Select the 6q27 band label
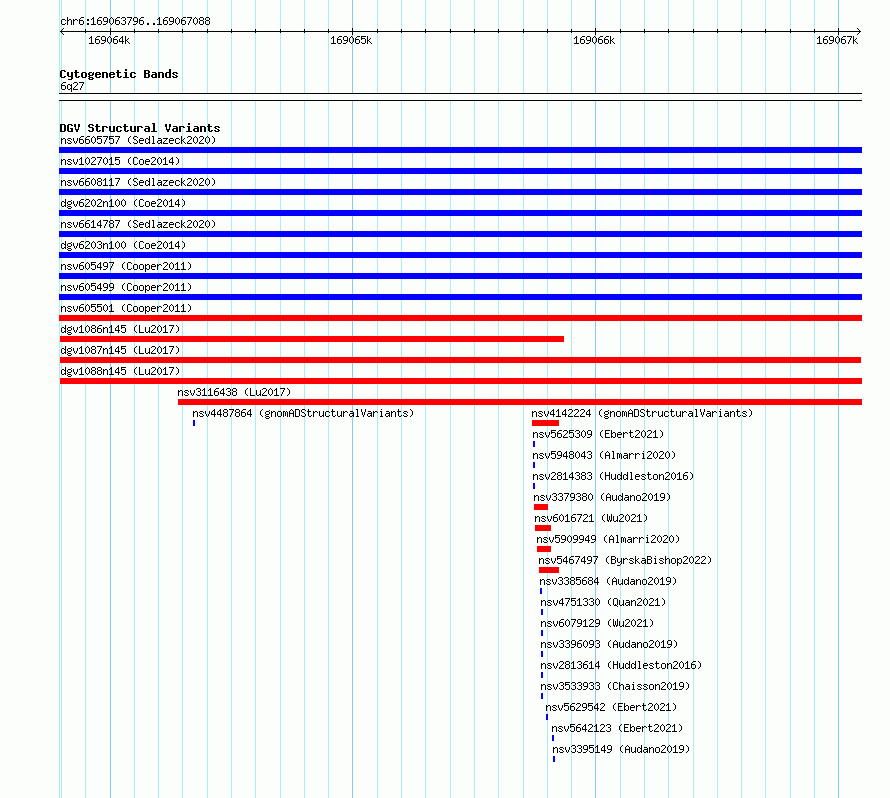Screen dimensions: 890x798 tap(72, 86)
